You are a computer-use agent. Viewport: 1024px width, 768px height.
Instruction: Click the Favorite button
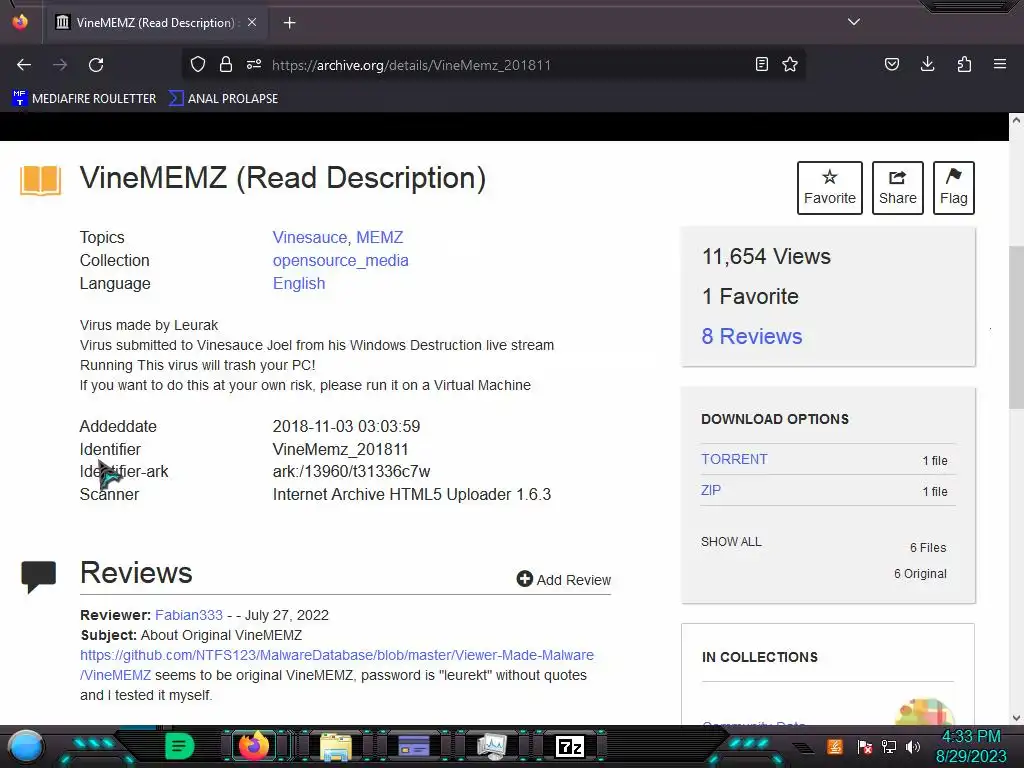click(x=829, y=187)
